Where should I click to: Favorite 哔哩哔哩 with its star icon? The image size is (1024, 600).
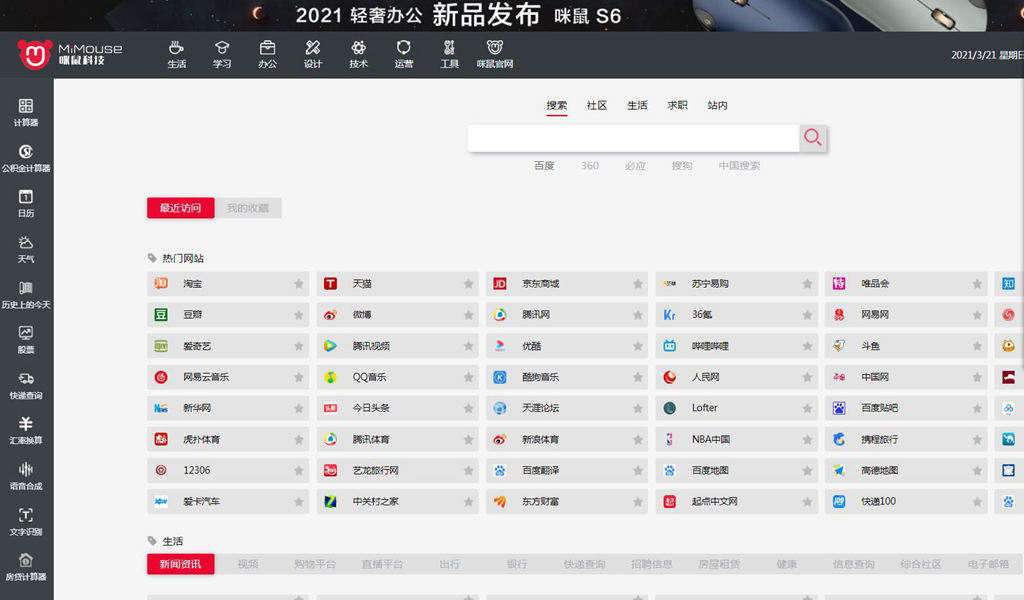pos(807,346)
